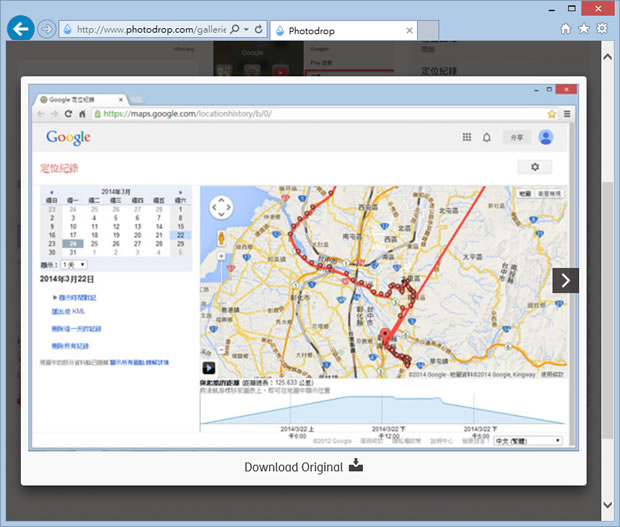620x527 pixels.
Task: Click the map zoom slider track
Action: (x=221, y=303)
